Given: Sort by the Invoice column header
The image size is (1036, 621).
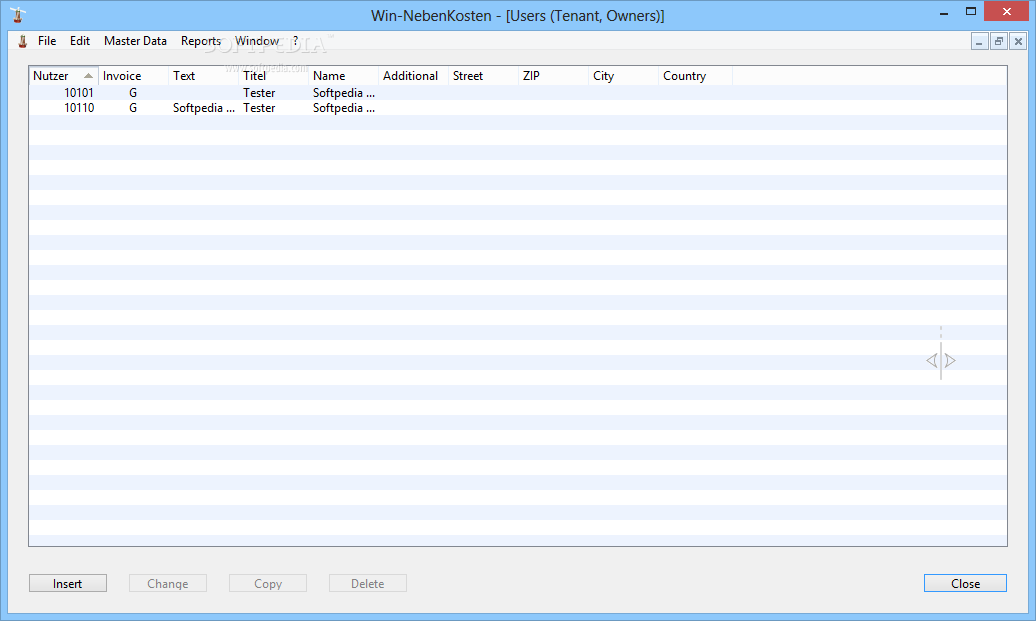Looking at the screenshot, I should click(x=133, y=76).
